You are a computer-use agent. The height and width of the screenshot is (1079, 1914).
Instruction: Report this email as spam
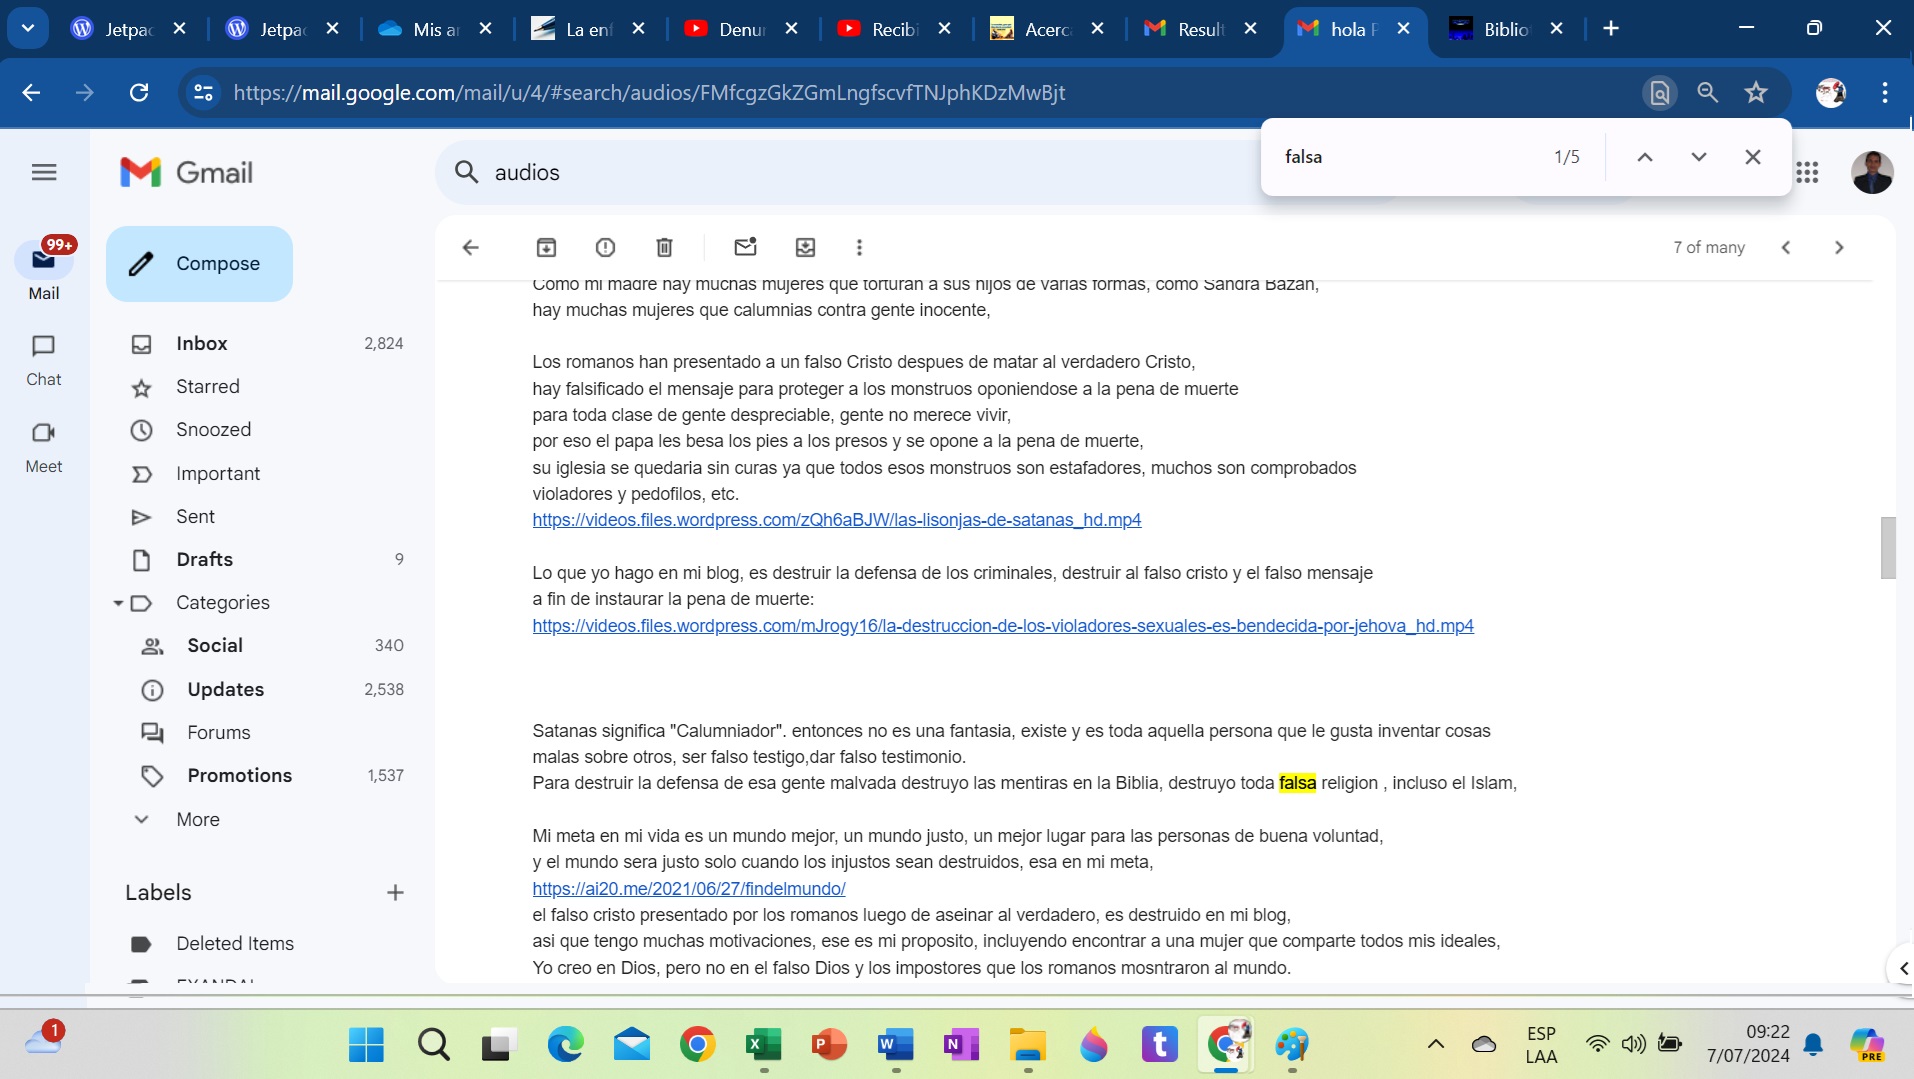pos(605,247)
